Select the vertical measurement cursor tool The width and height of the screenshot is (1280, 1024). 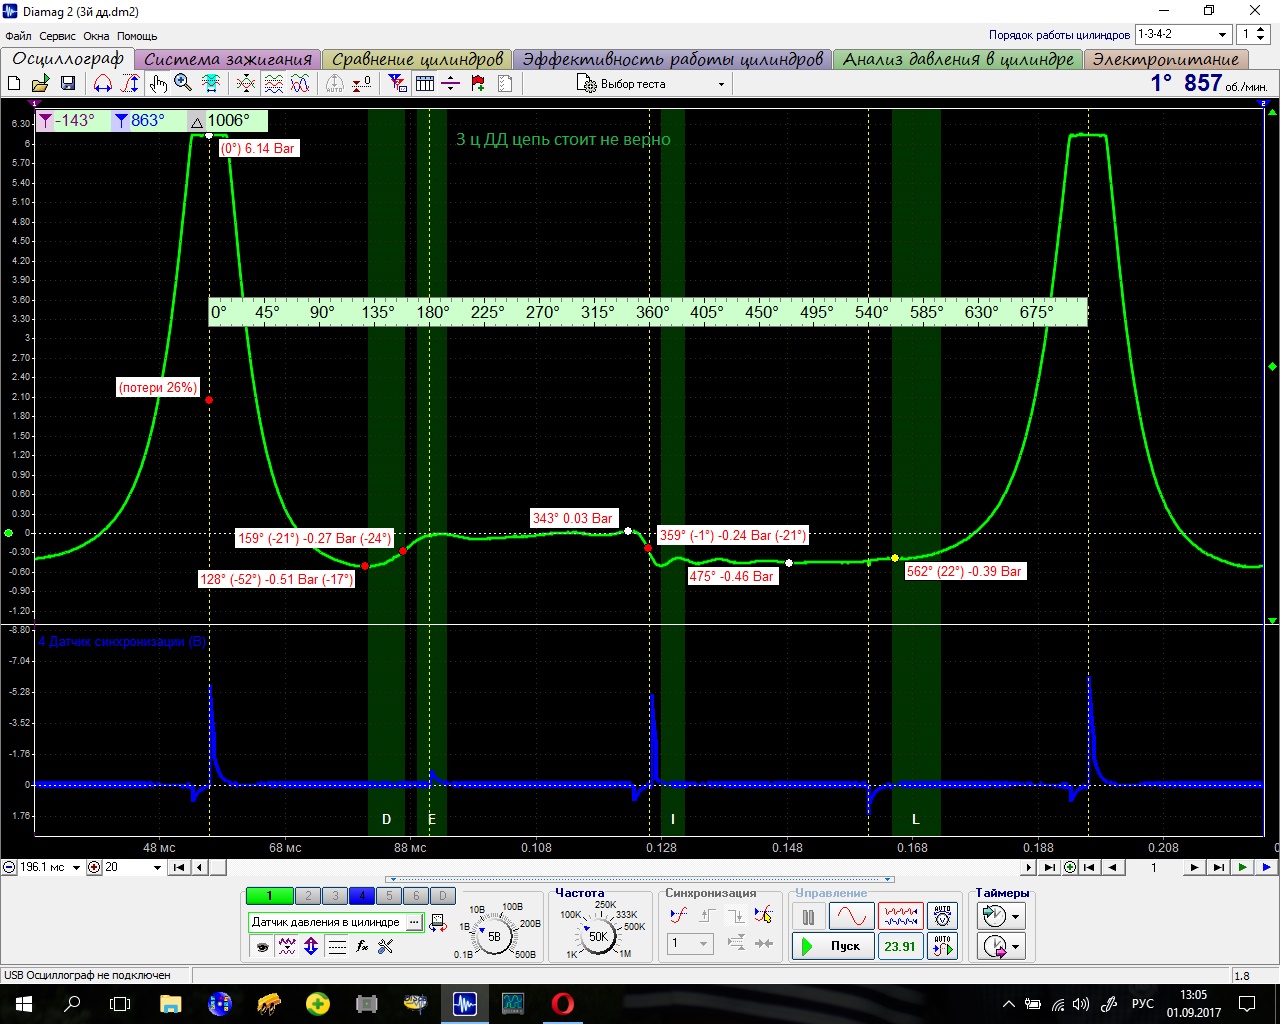pos(130,83)
